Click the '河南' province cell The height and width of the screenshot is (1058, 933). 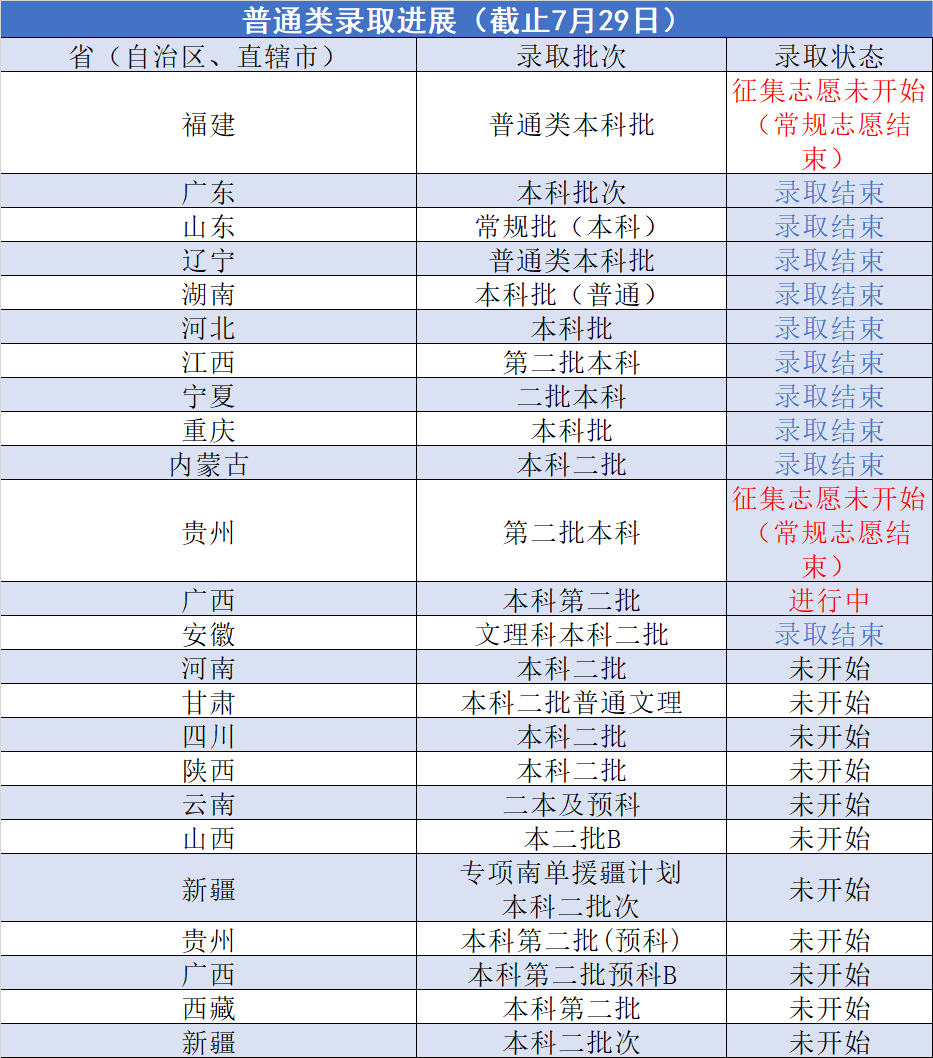point(208,668)
